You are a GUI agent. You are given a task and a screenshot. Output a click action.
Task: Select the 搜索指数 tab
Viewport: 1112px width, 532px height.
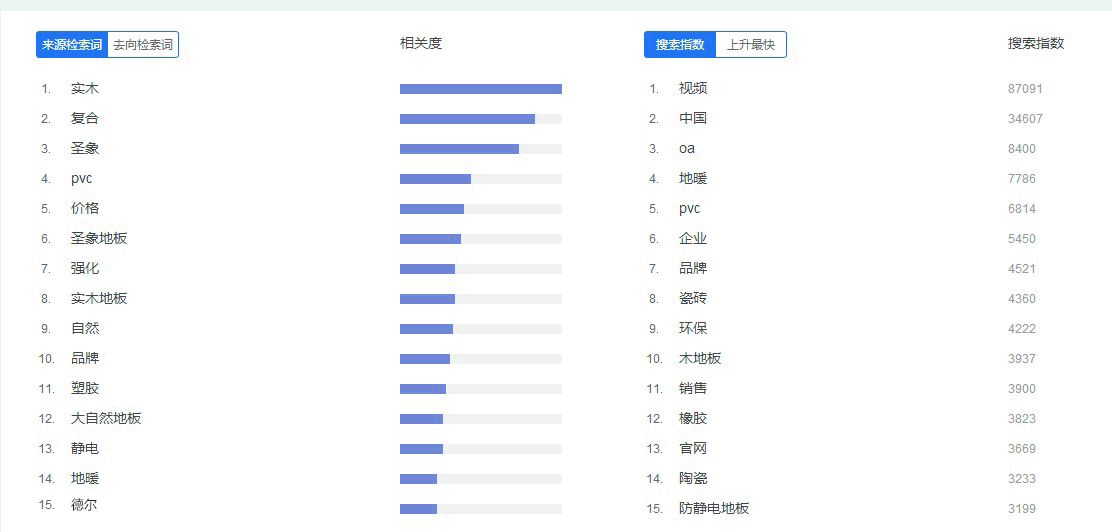point(680,45)
